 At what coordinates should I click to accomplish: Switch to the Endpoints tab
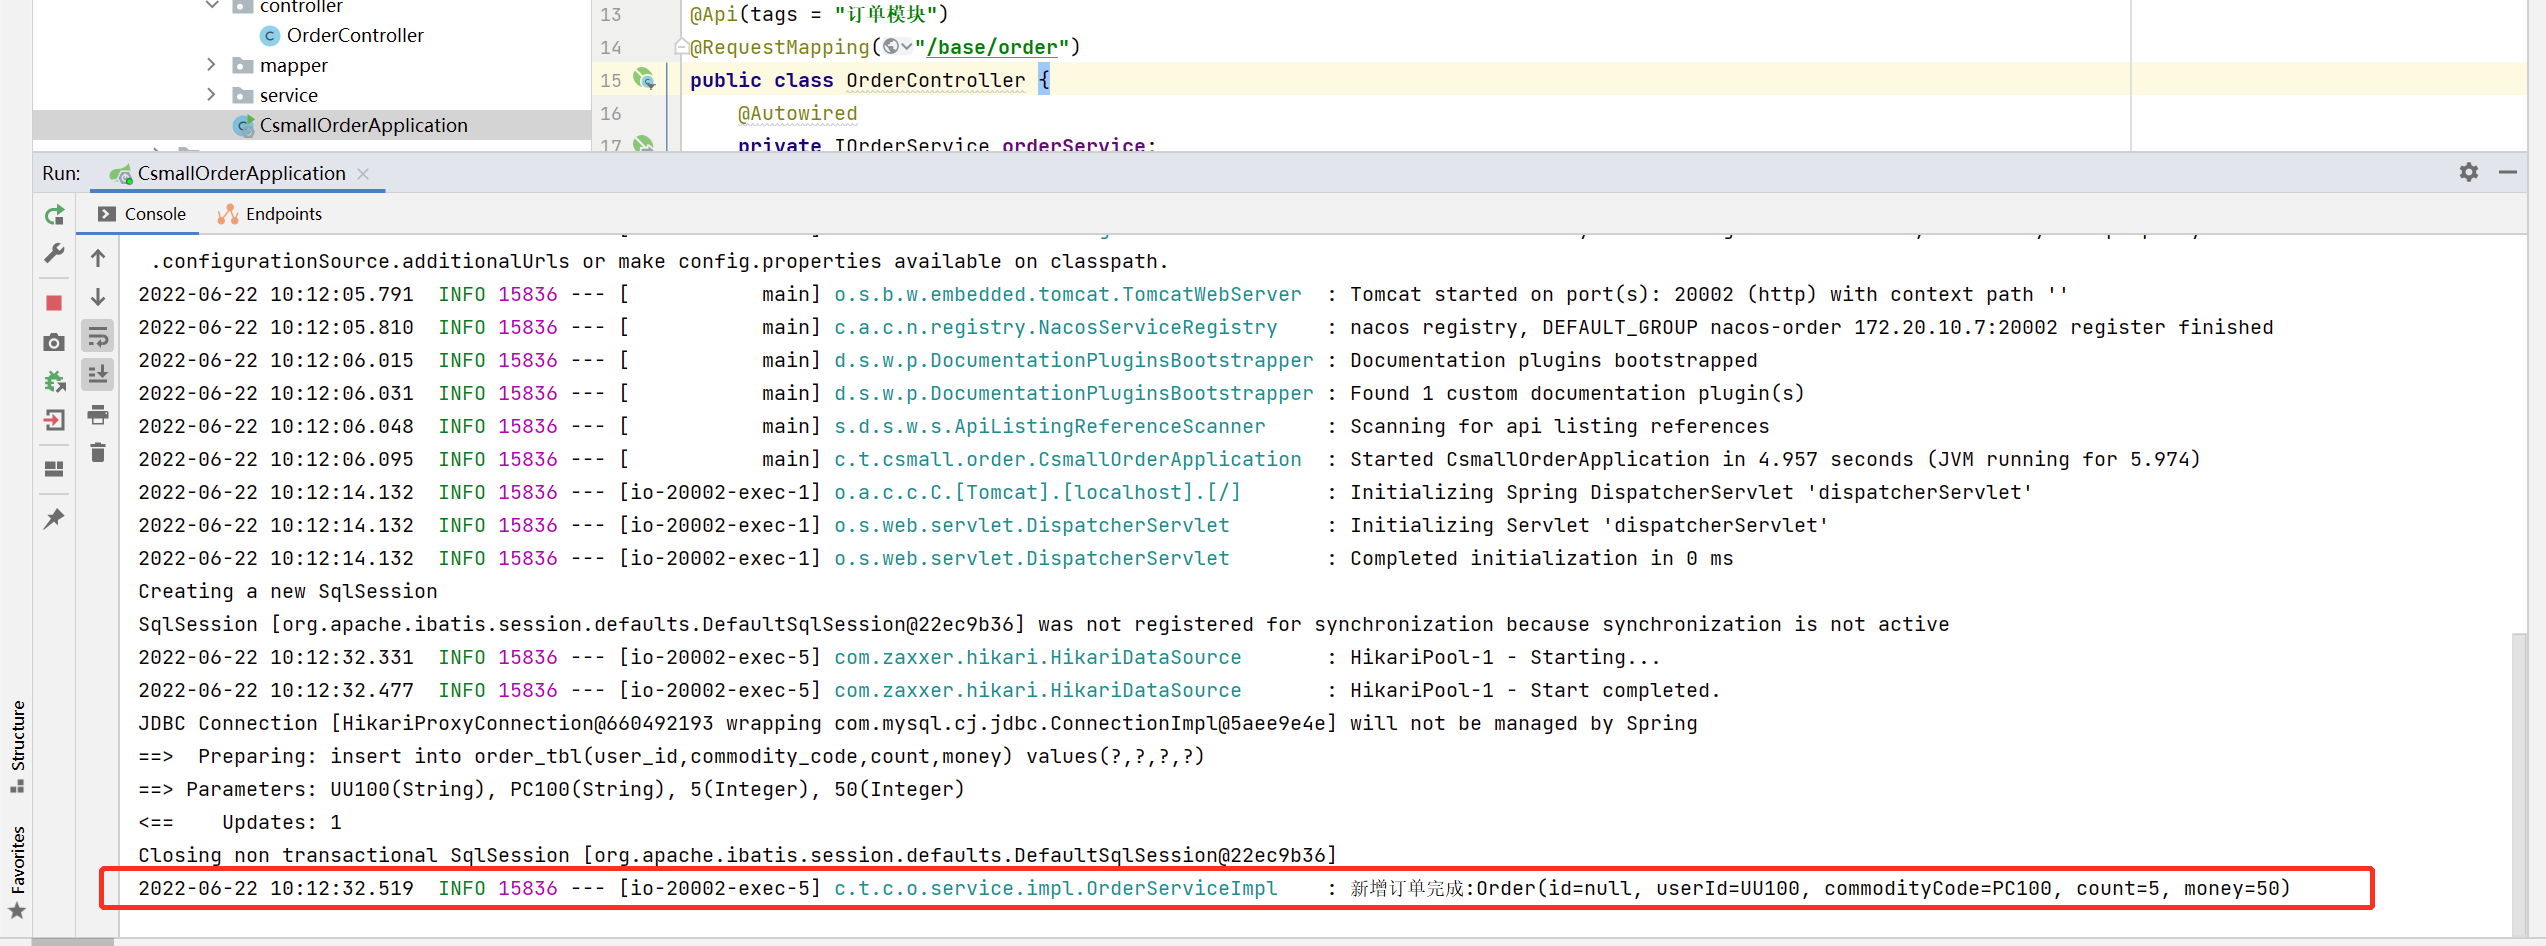[270, 214]
